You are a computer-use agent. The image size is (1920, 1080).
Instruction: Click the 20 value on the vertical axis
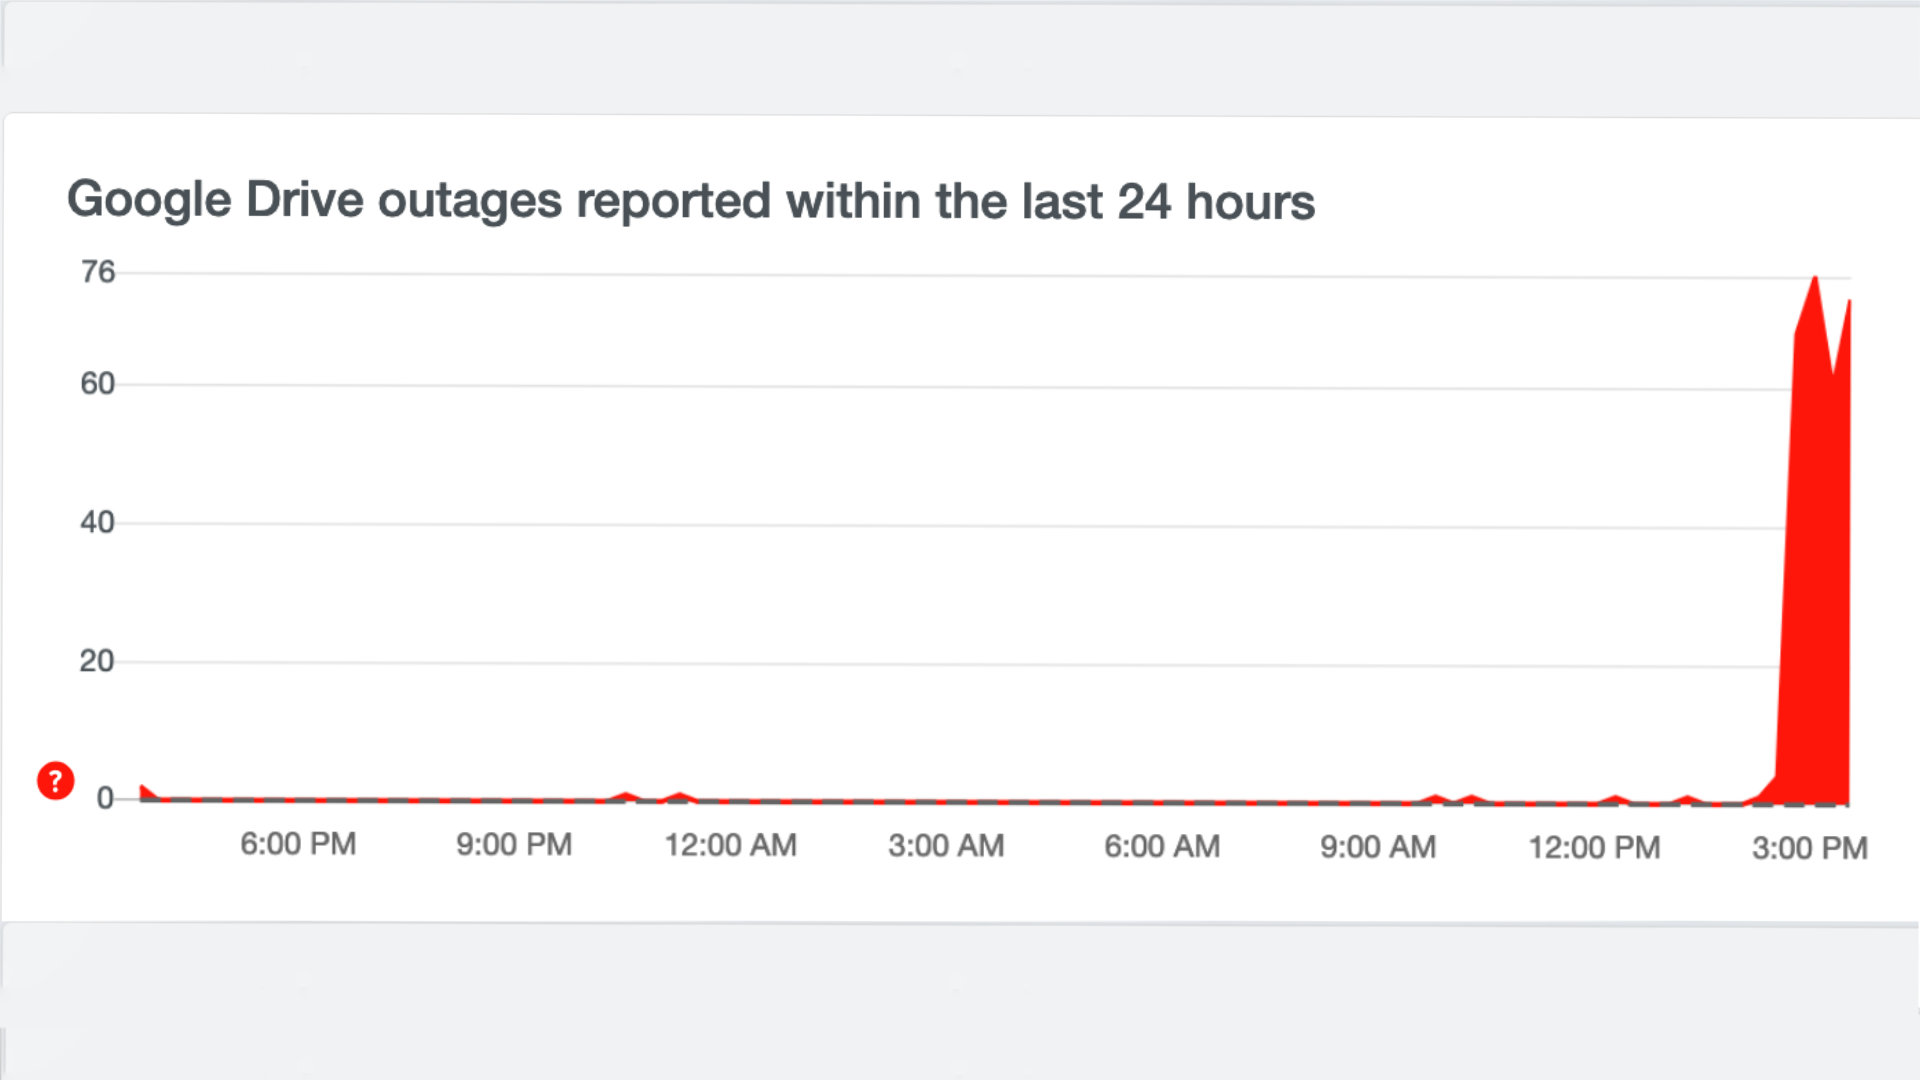point(97,661)
